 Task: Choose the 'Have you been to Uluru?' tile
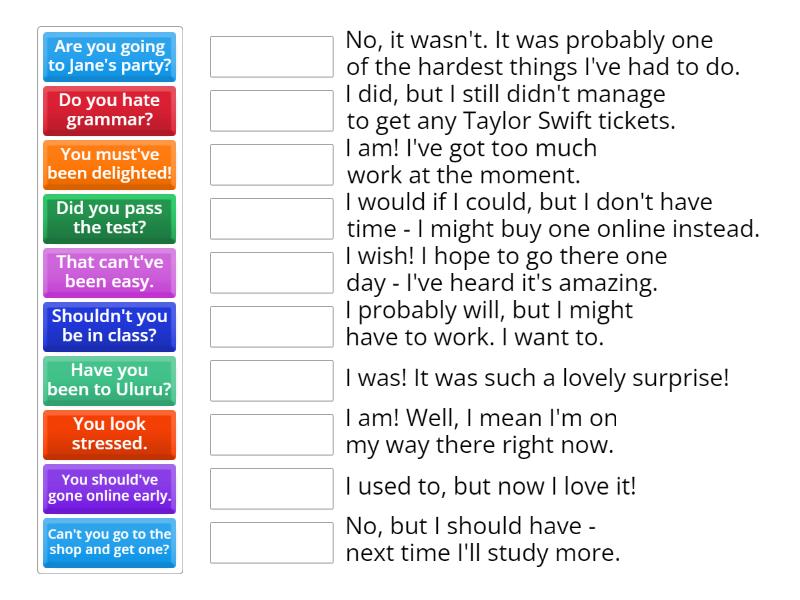coord(110,381)
